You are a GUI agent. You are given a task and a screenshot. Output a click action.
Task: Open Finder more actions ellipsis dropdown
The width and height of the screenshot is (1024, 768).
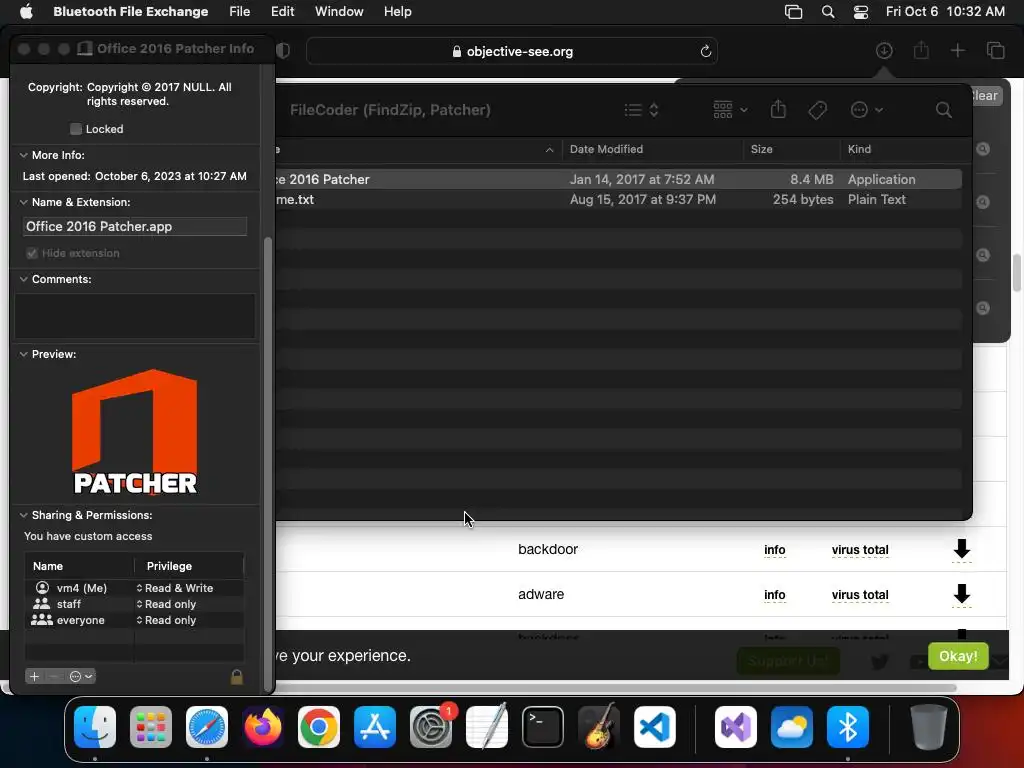coord(867,110)
